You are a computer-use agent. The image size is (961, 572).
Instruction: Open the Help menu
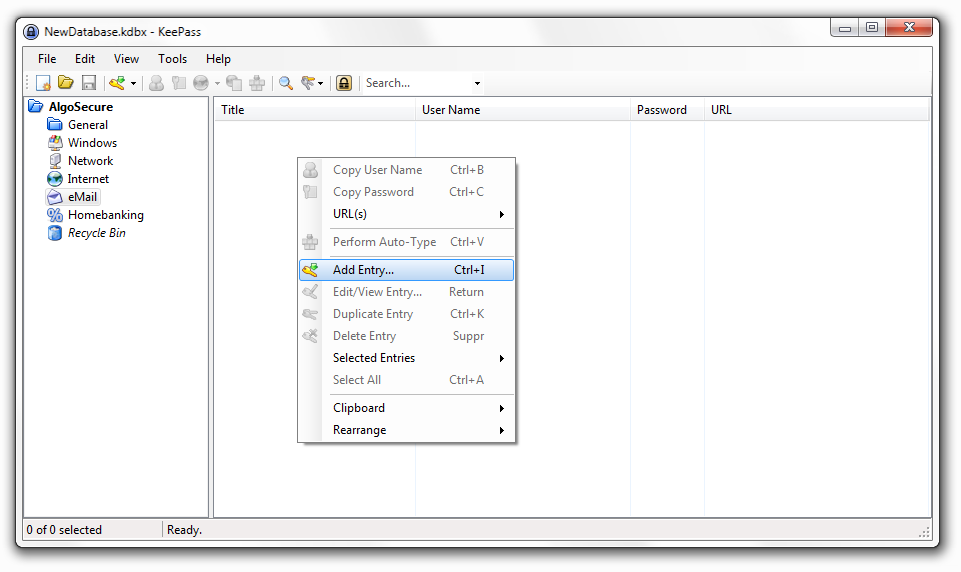click(x=218, y=59)
